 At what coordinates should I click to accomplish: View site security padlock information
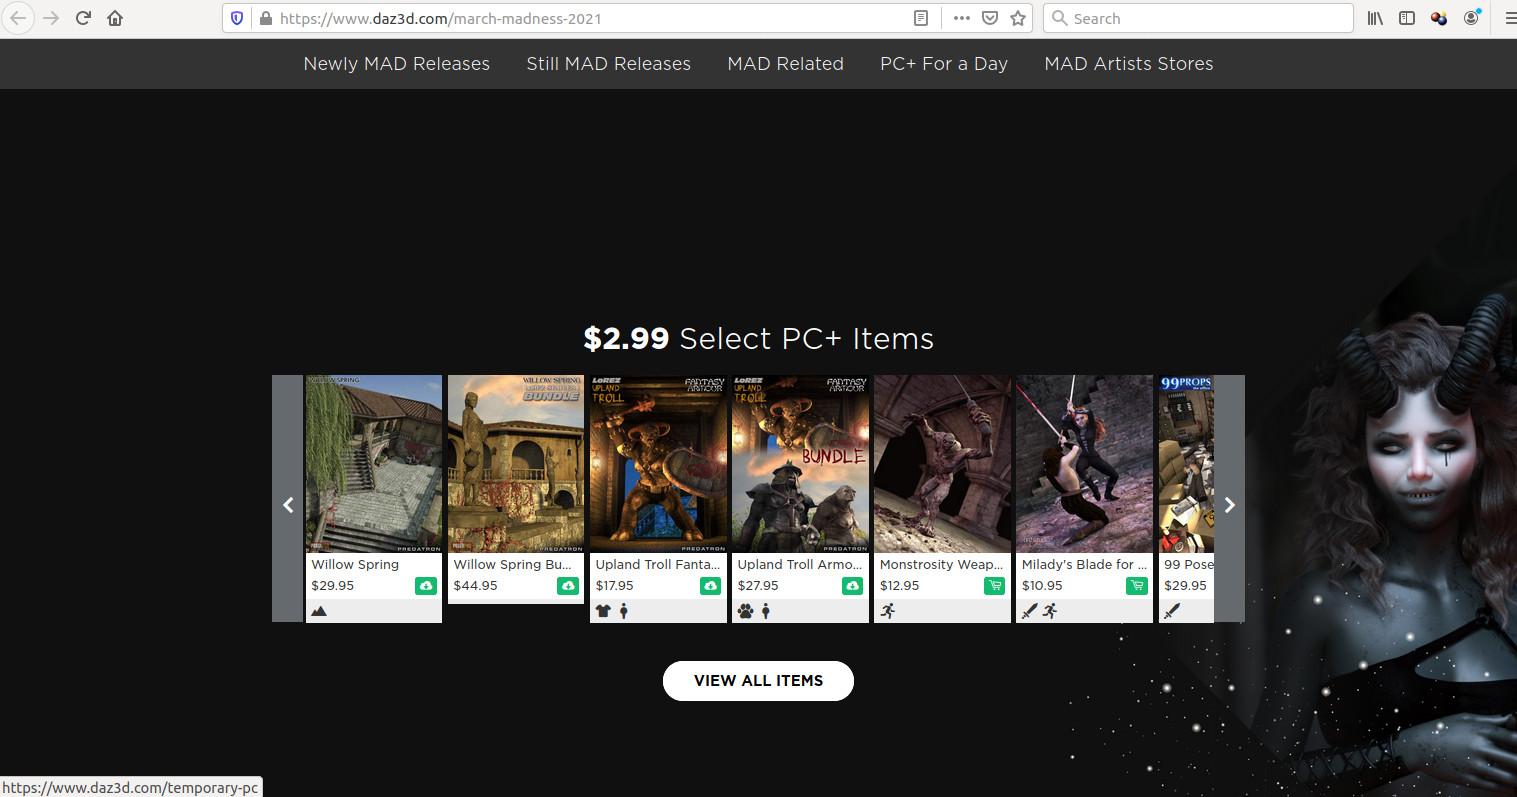tap(265, 18)
